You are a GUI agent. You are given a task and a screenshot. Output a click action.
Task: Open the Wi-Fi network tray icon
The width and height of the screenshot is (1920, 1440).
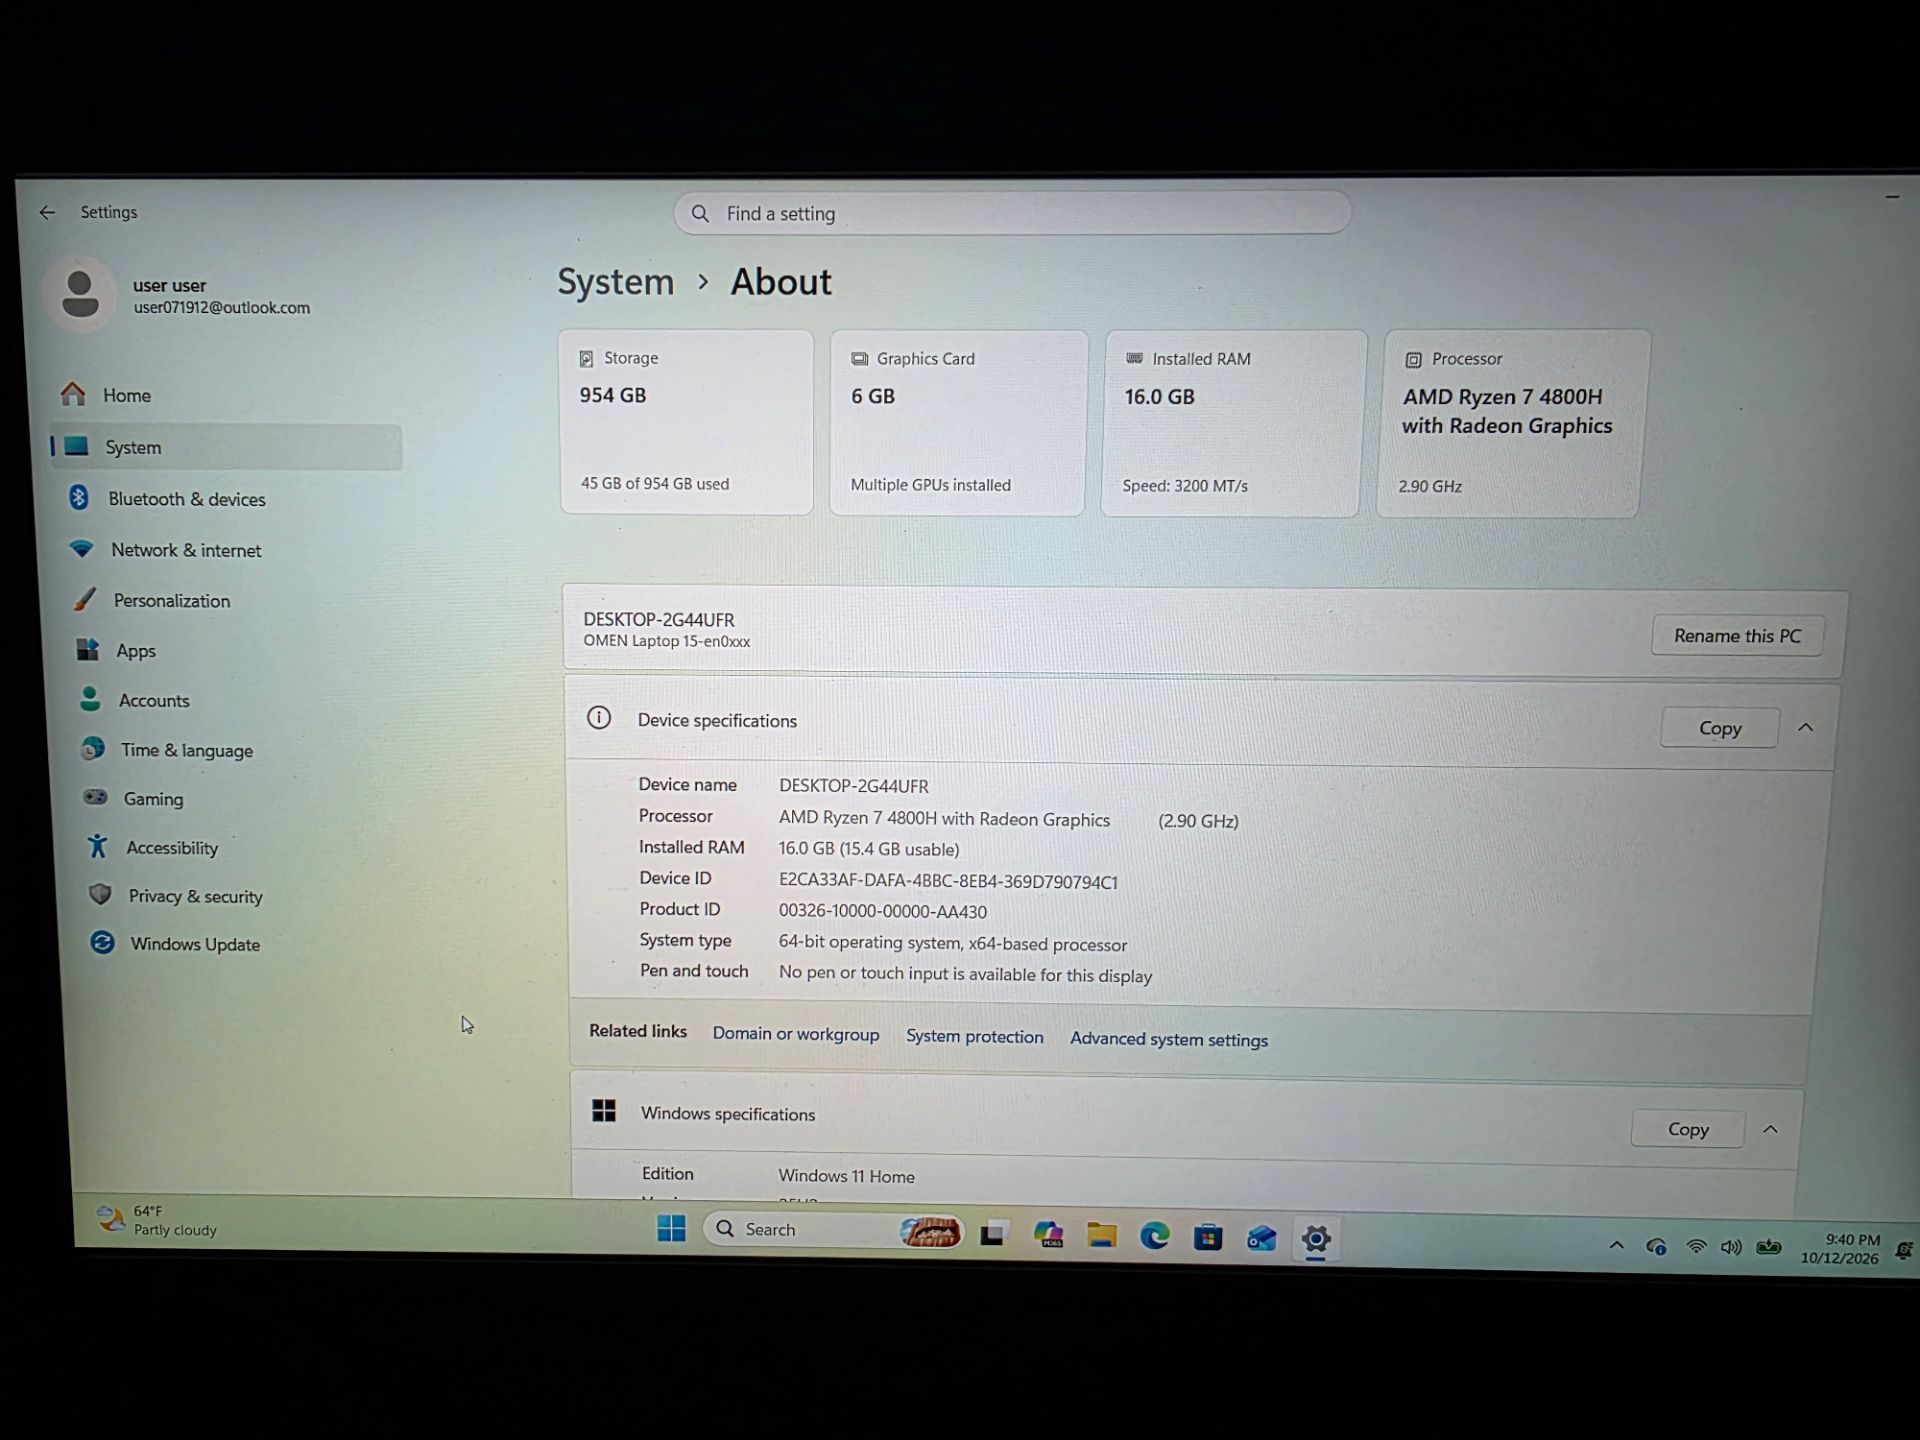click(1696, 1247)
